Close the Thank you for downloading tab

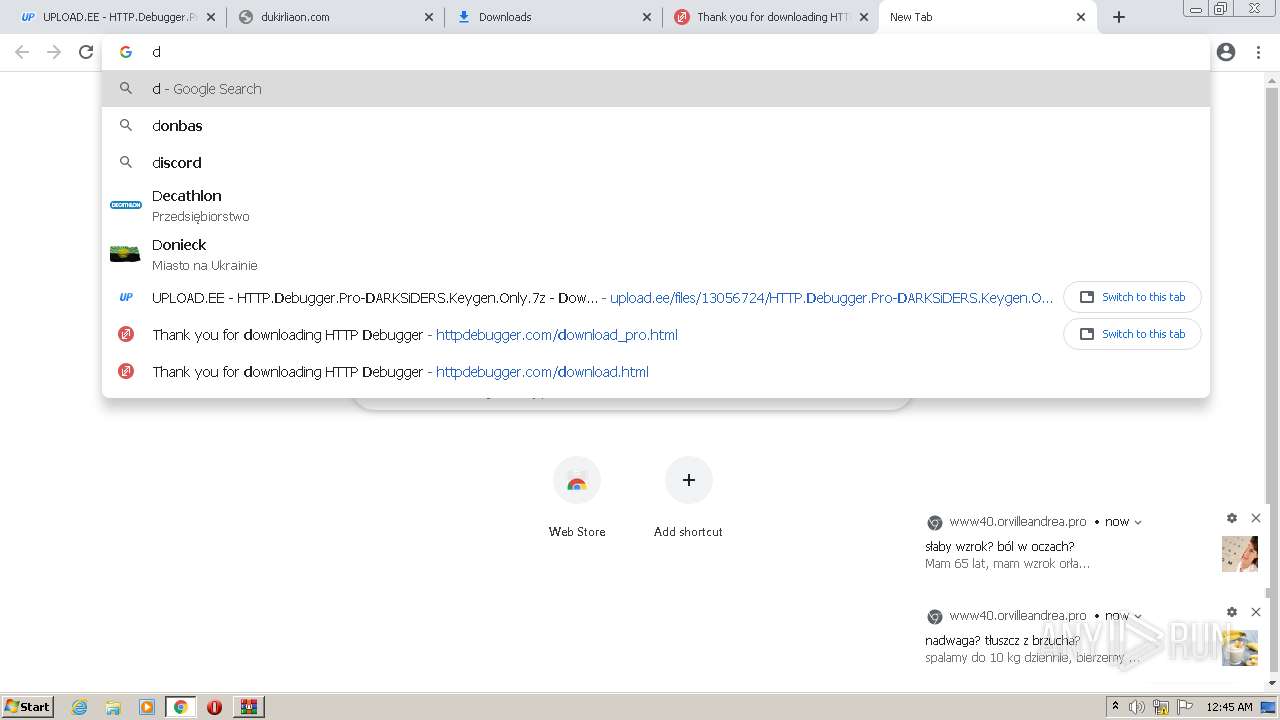[864, 17]
